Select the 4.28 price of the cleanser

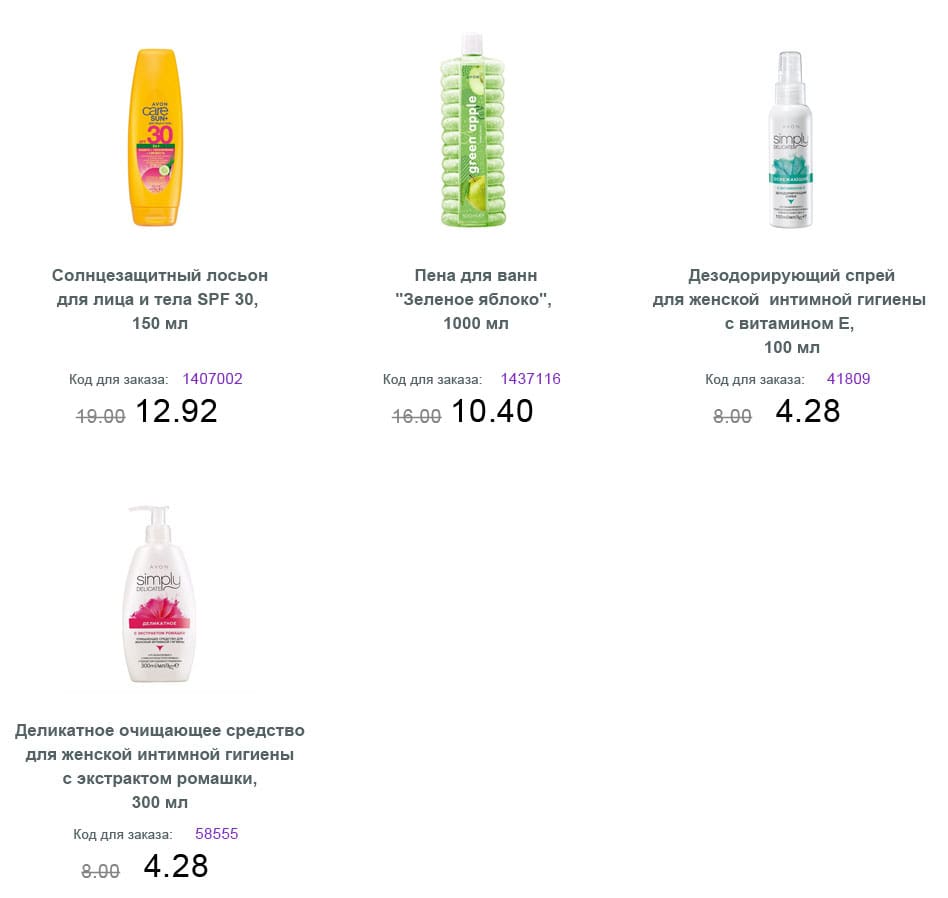[176, 866]
